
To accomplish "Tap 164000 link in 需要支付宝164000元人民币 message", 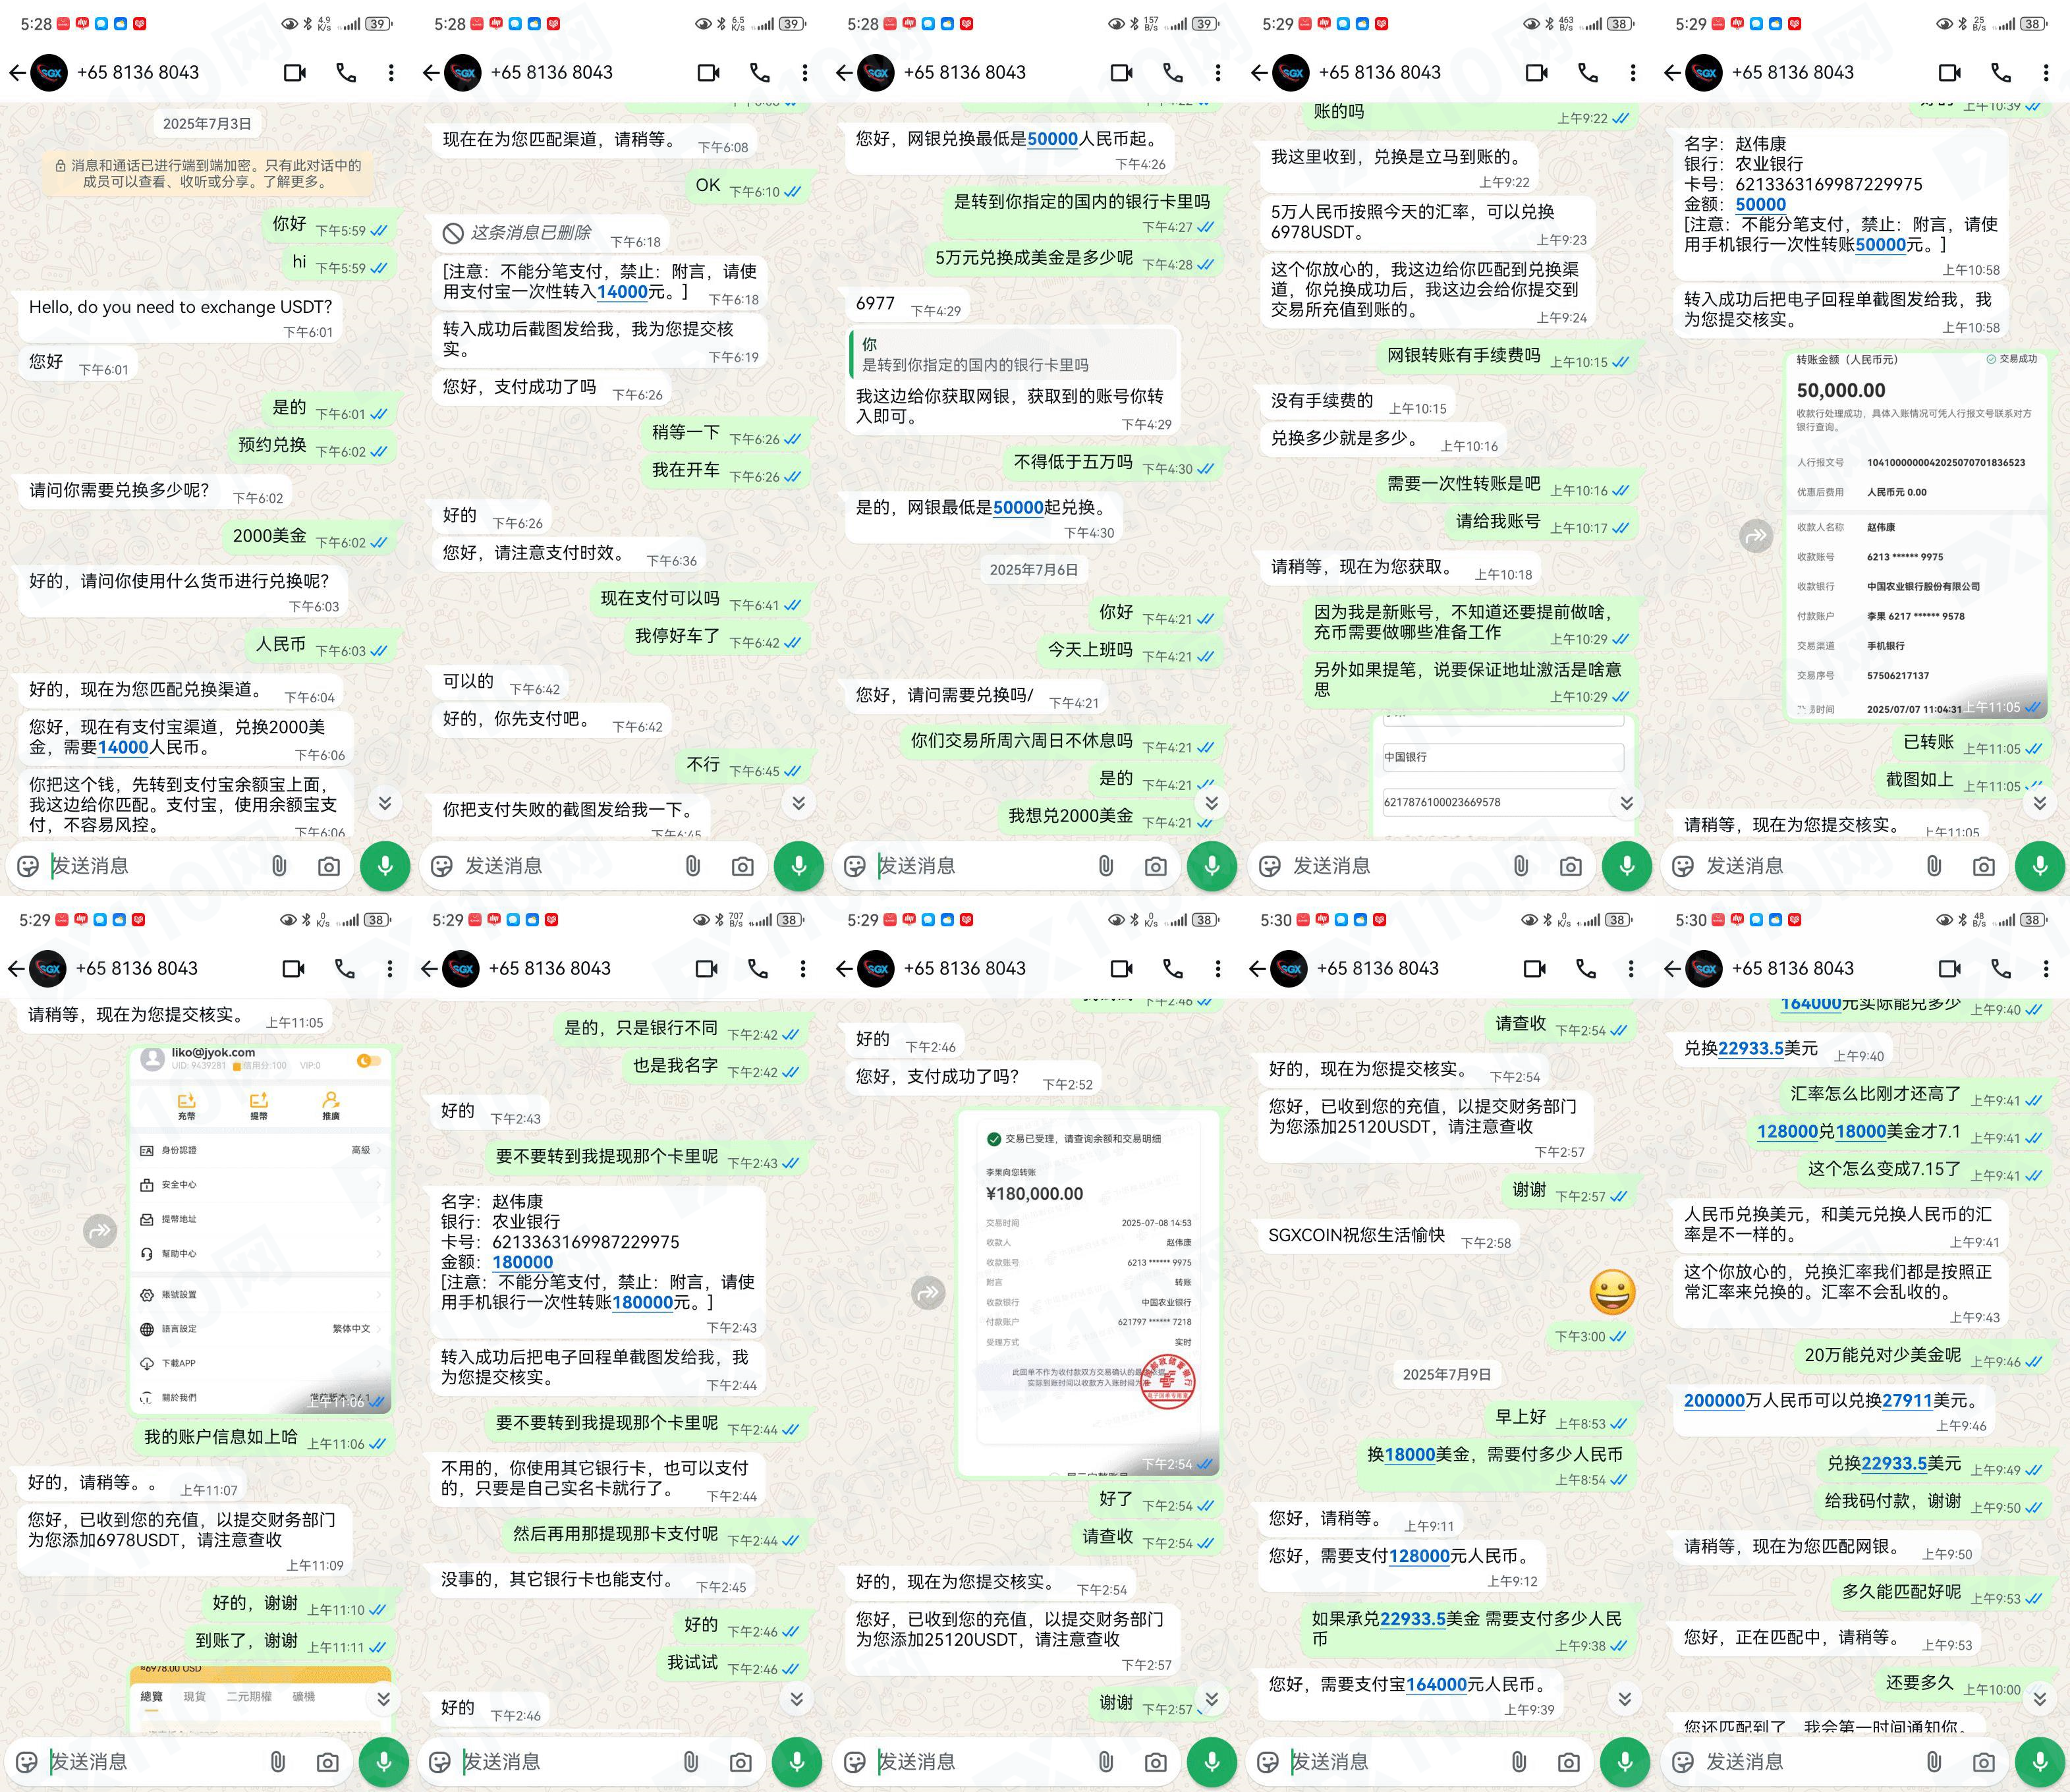I will pyautogui.click(x=1437, y=1684).
